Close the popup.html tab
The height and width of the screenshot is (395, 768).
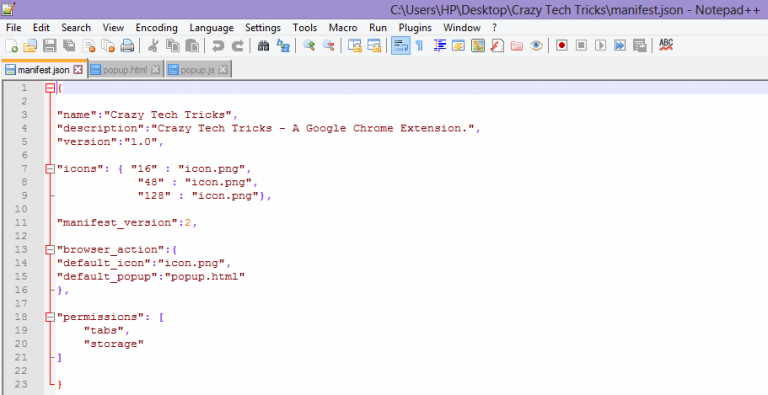tap(155, 70)
